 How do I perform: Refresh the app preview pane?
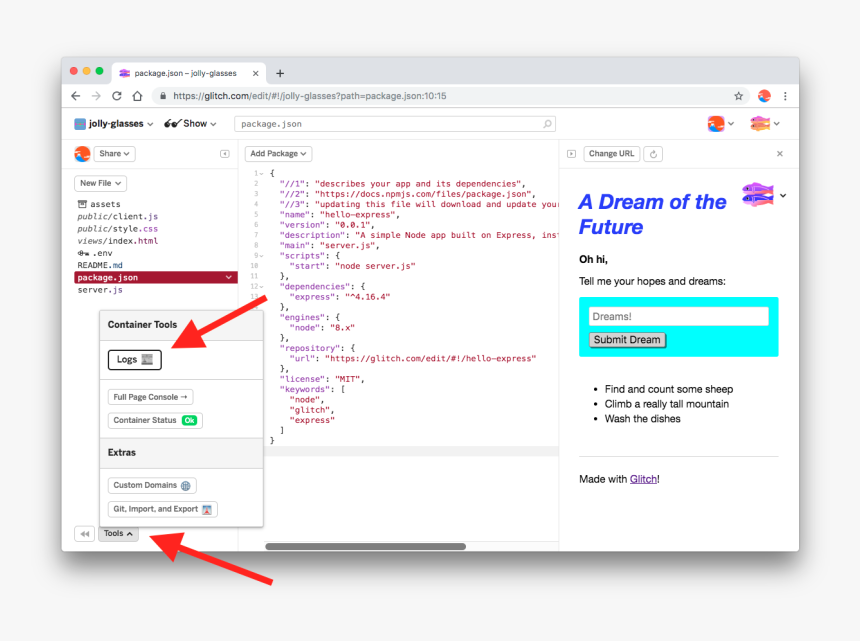[x=653, y=154]
